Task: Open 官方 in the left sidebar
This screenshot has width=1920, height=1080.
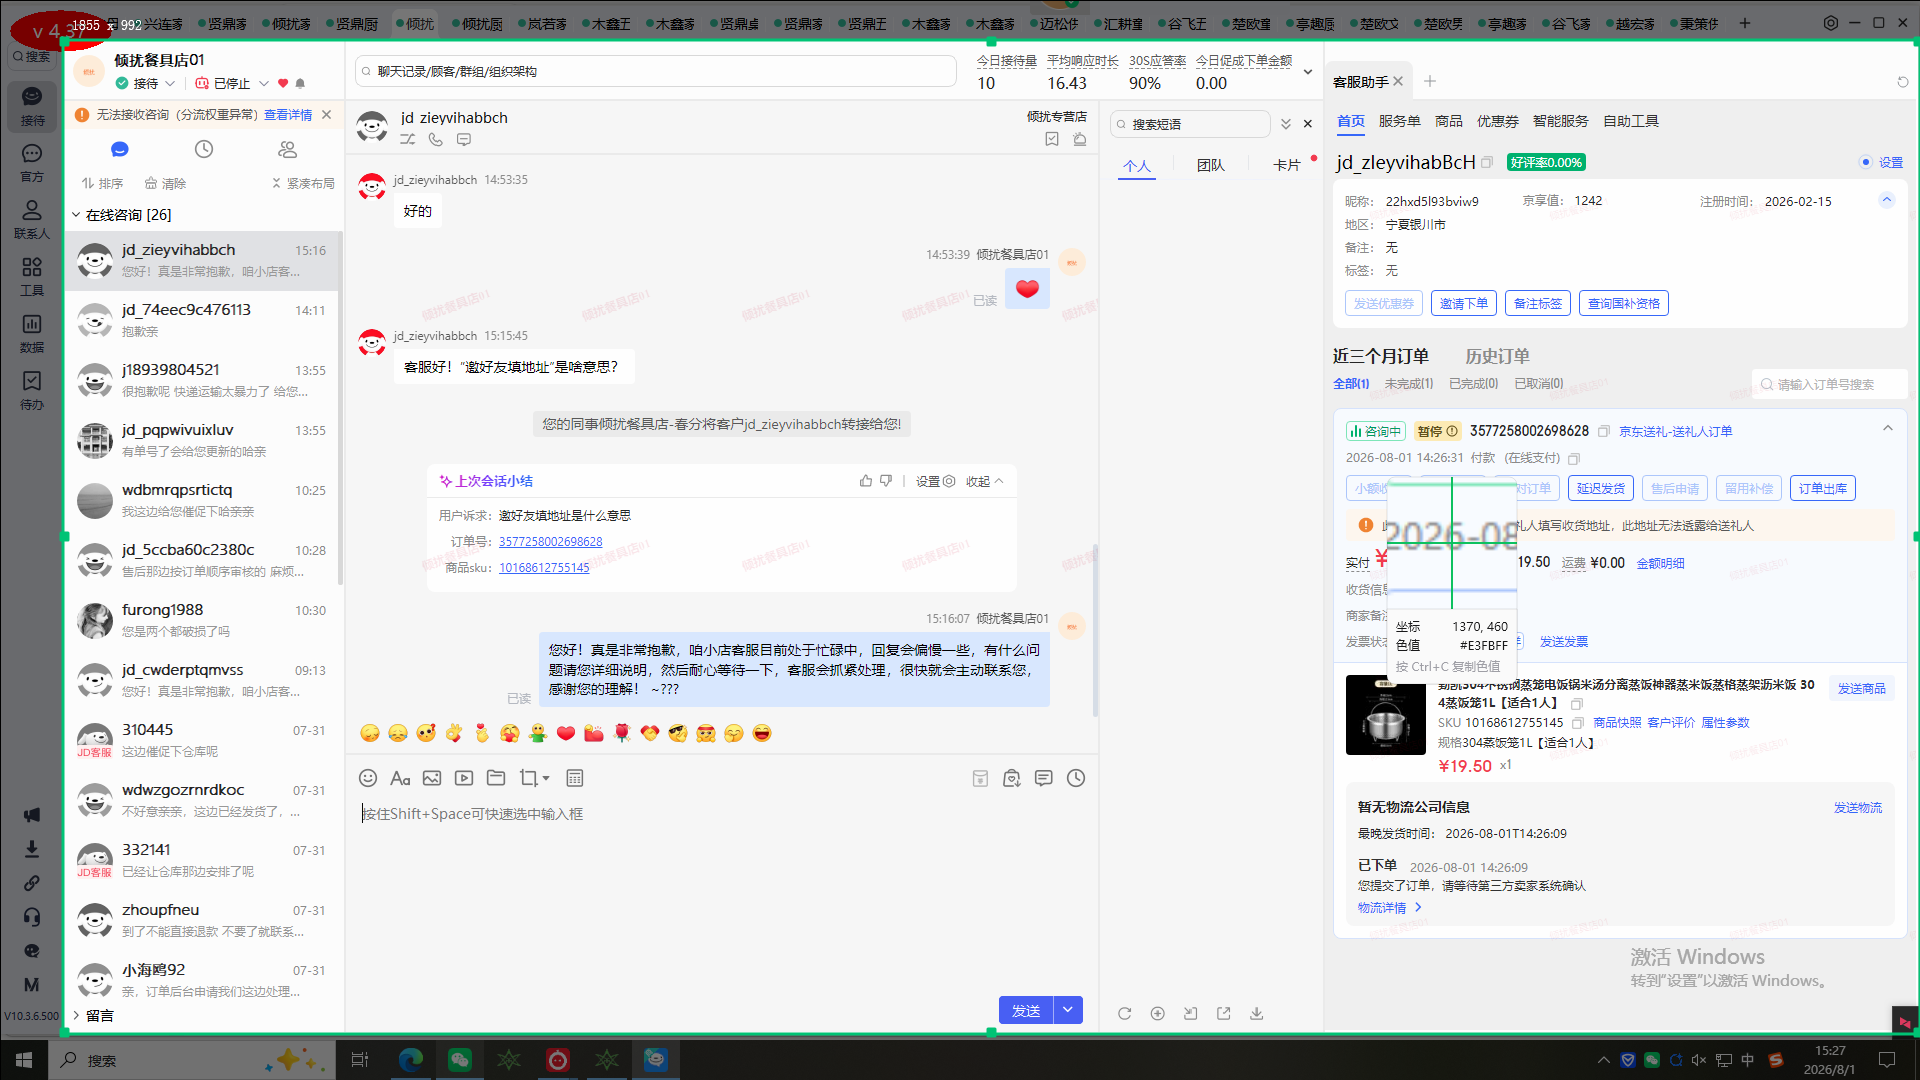Action: pyautogui.click(x=32, y=162)
